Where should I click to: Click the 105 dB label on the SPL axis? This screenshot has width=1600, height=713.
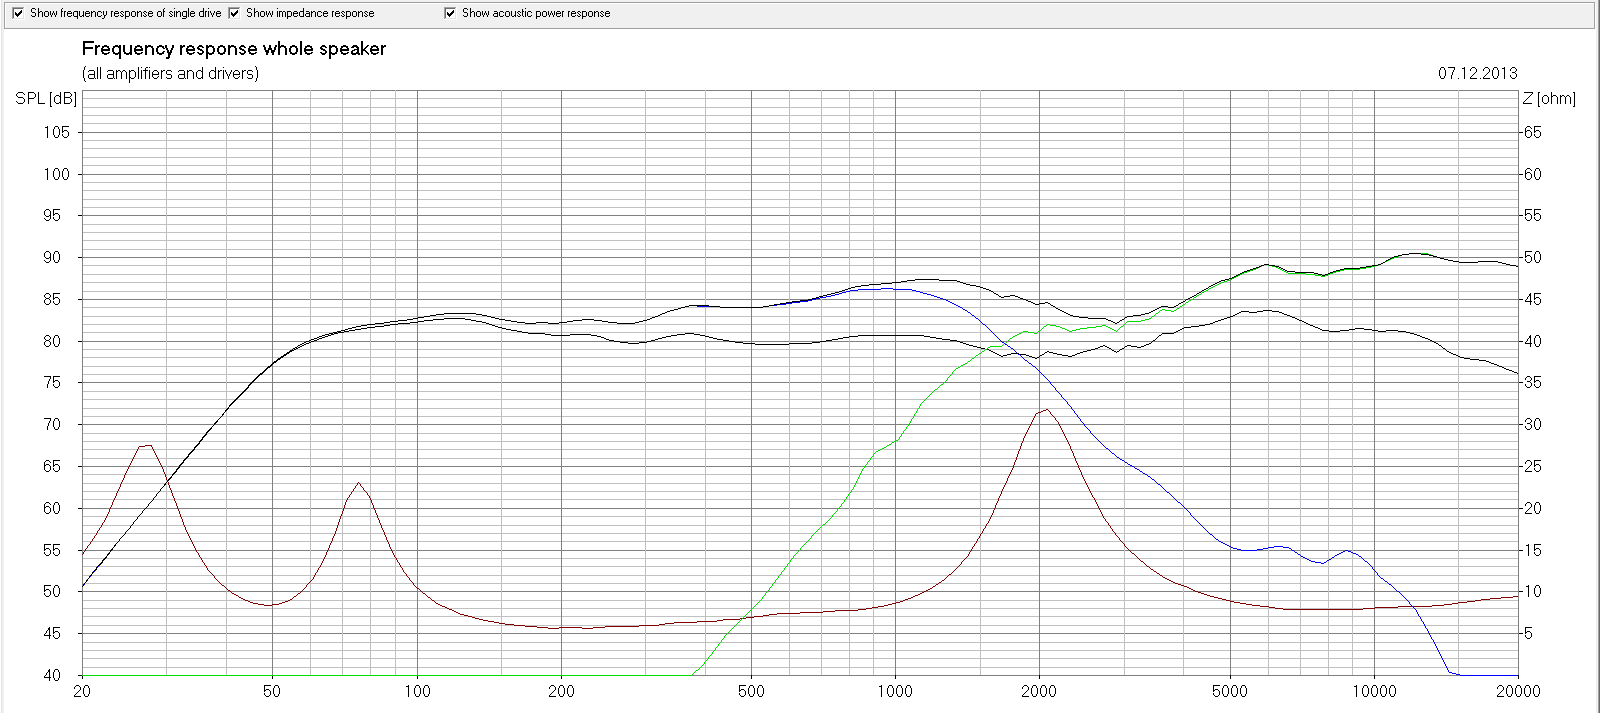tap(56, 132)
